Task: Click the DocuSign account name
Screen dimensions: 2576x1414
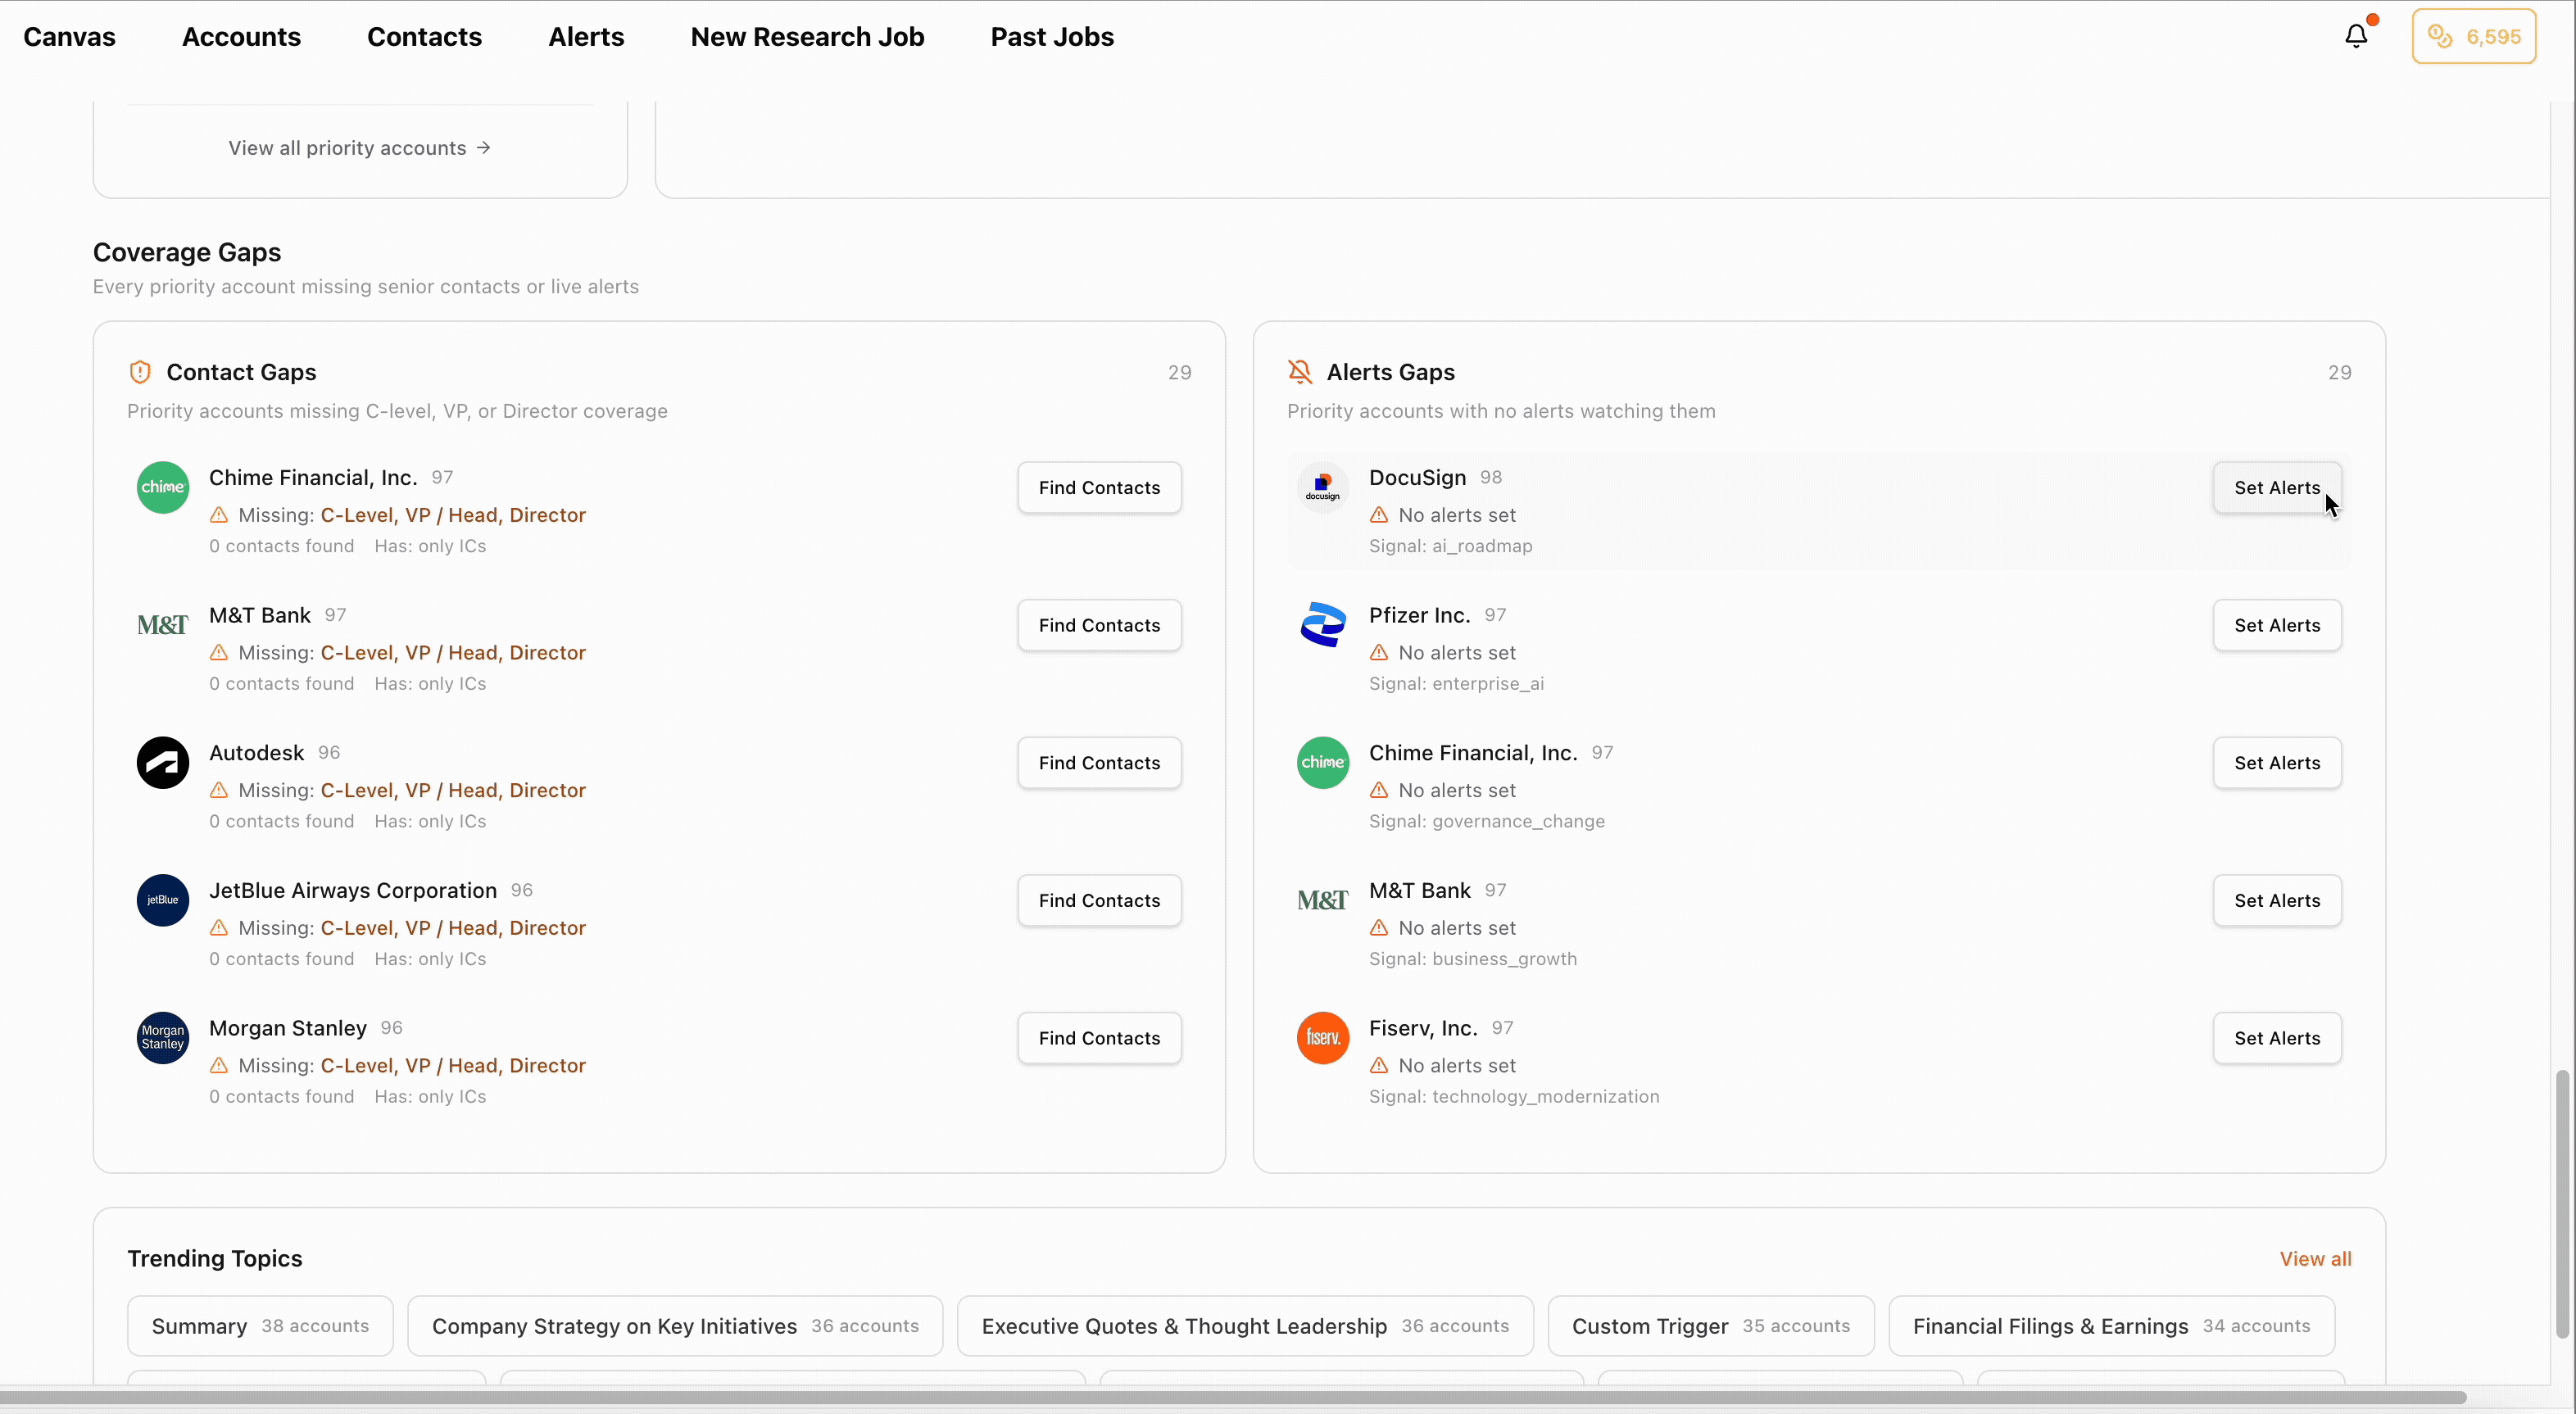Action: [1417, 478]
